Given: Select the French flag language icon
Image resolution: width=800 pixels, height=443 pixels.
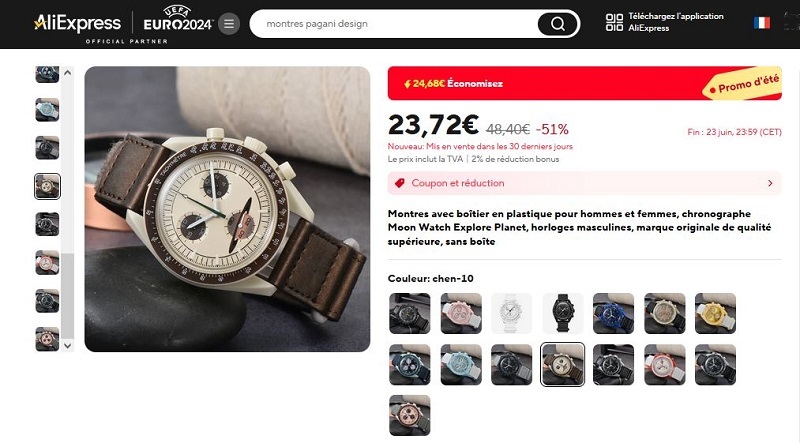Looking at the screenshot, I should [x=762, y=23].
